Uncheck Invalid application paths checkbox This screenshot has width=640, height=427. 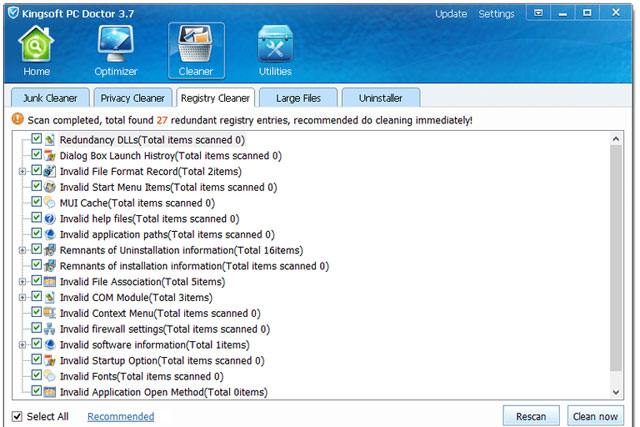36,233
